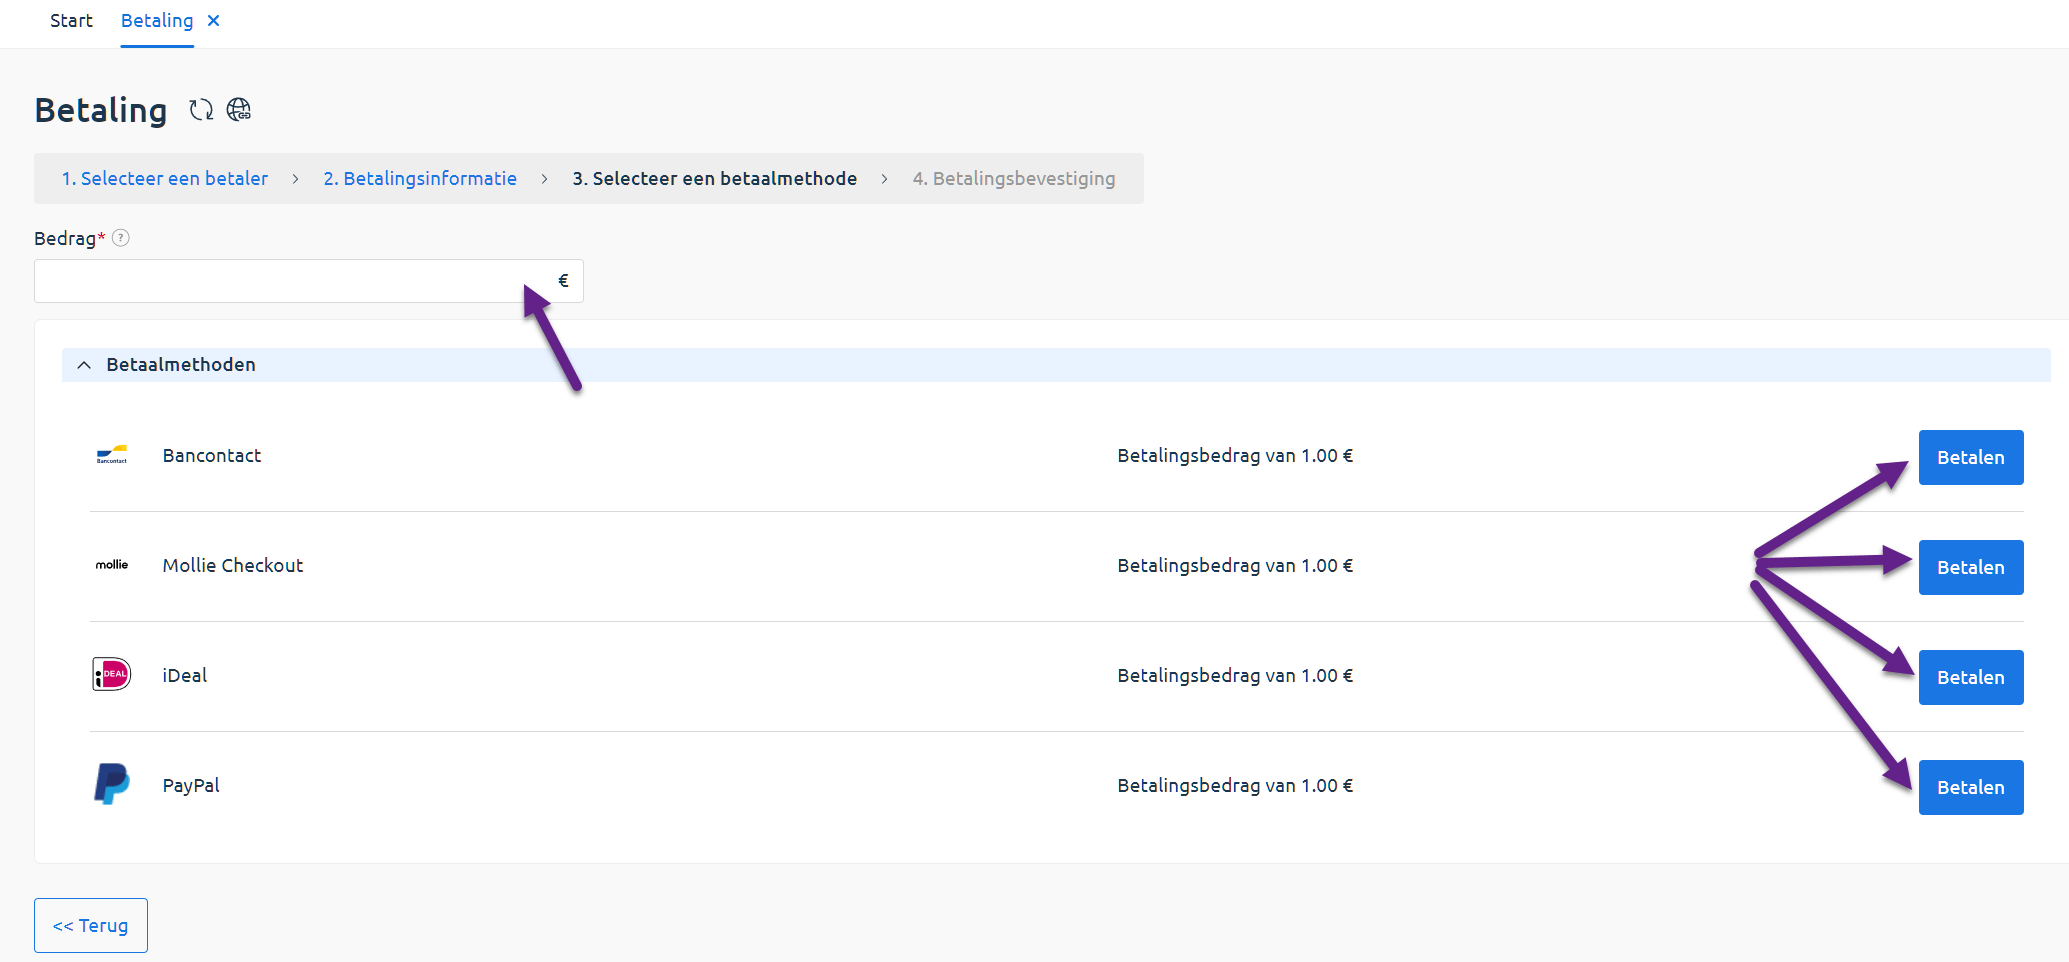
Task: Click Betalen next to PayPal
Action: [x=1970, y=787]
